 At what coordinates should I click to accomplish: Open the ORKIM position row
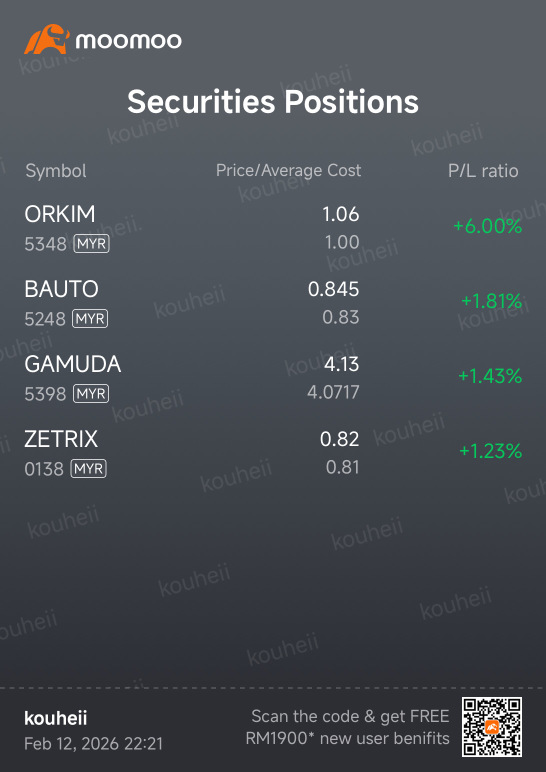pyautogui.click(x=273, y=228)
